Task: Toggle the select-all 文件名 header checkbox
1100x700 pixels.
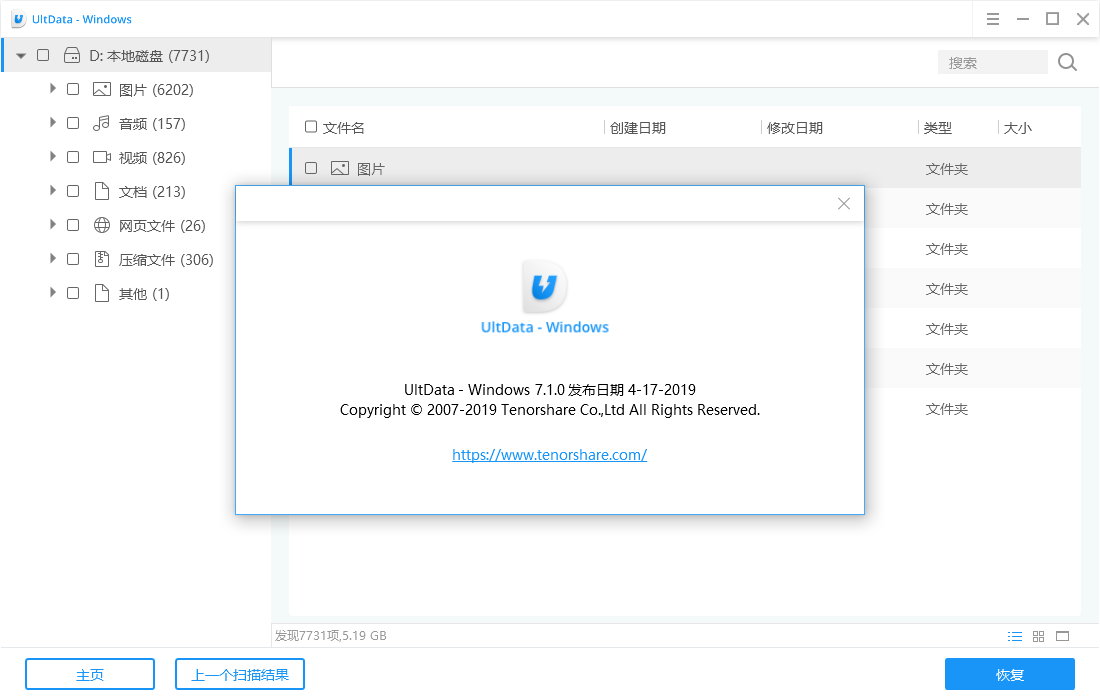Action: (311, 127)
